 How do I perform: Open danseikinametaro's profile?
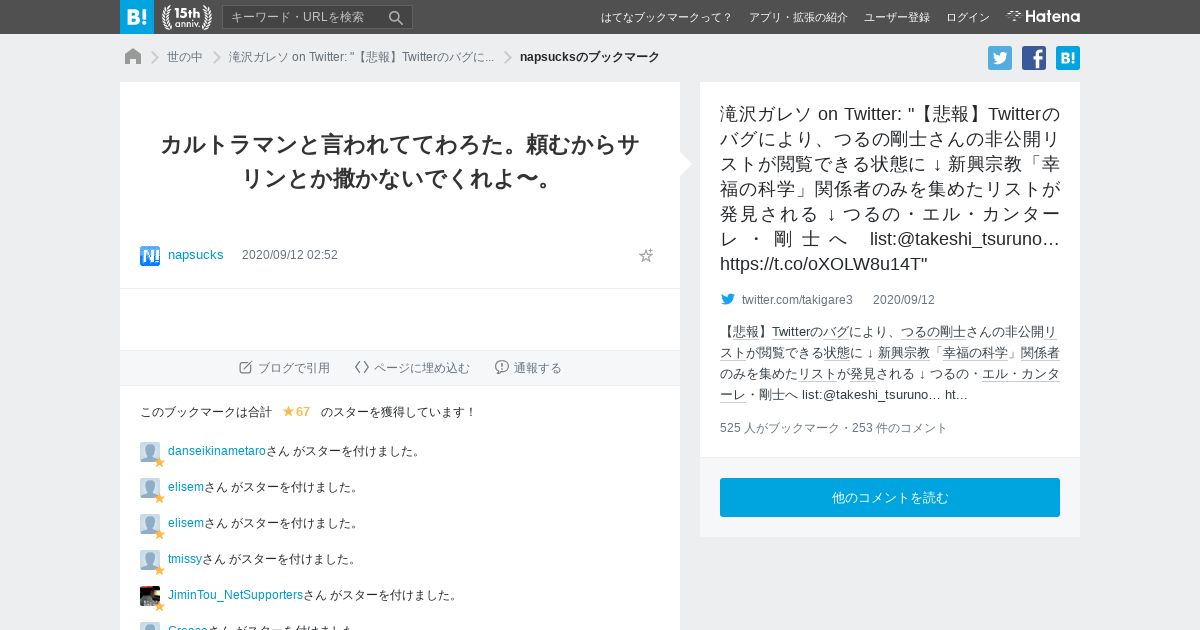217,451
